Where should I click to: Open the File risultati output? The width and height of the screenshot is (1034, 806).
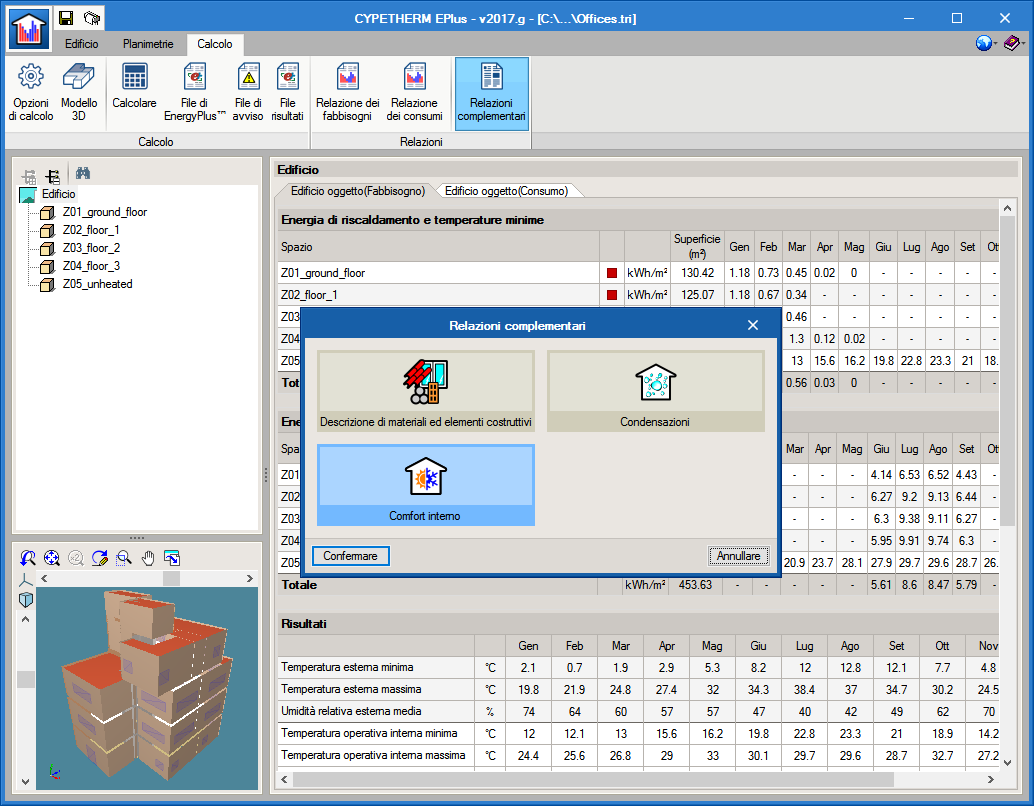click(288, 93)
